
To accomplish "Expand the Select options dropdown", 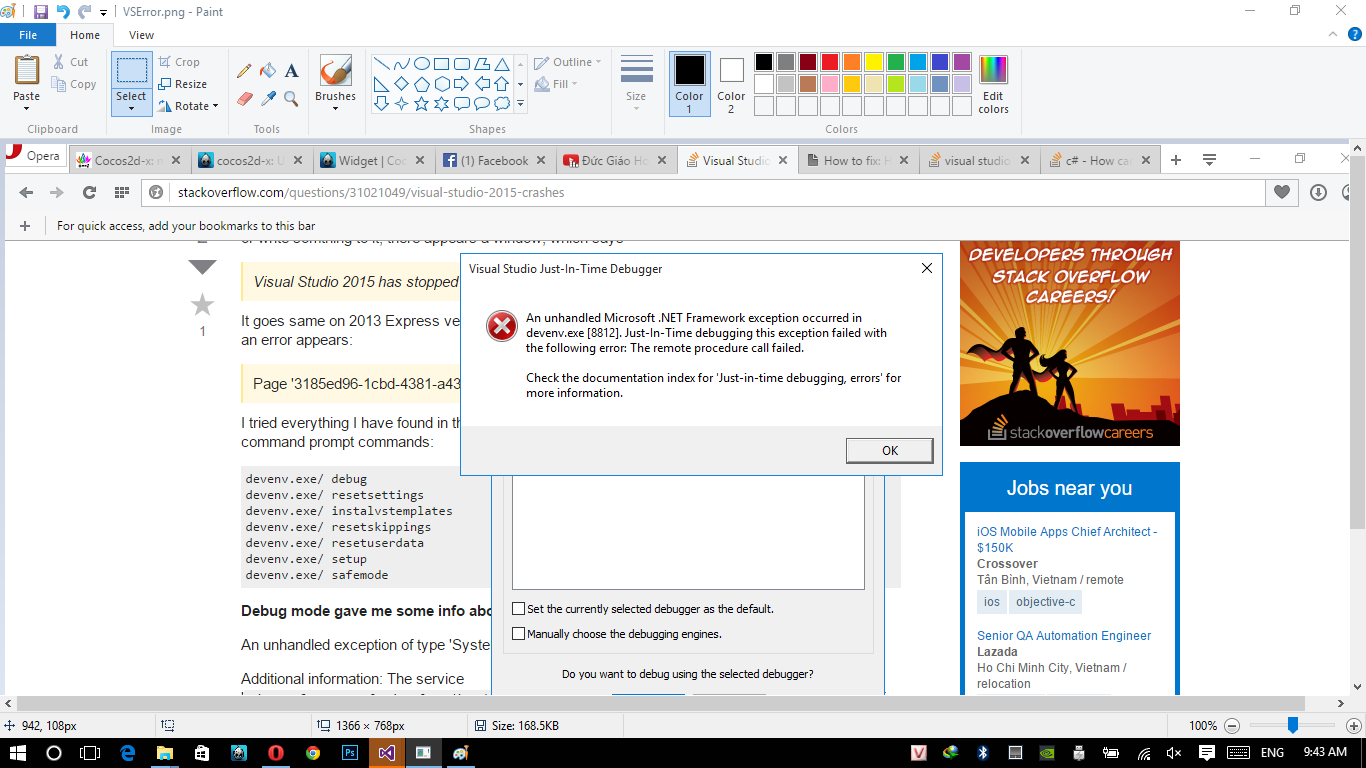I will 131,108.
